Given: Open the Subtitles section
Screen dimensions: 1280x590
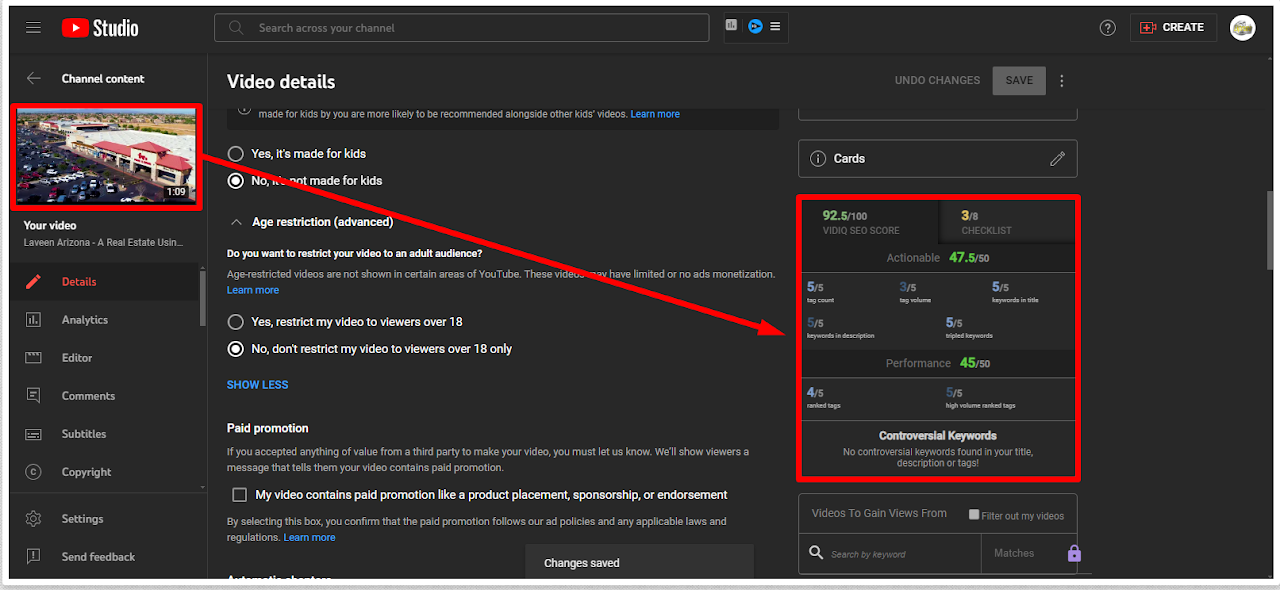Looking at the screenshot, I should tap(84, 433).
